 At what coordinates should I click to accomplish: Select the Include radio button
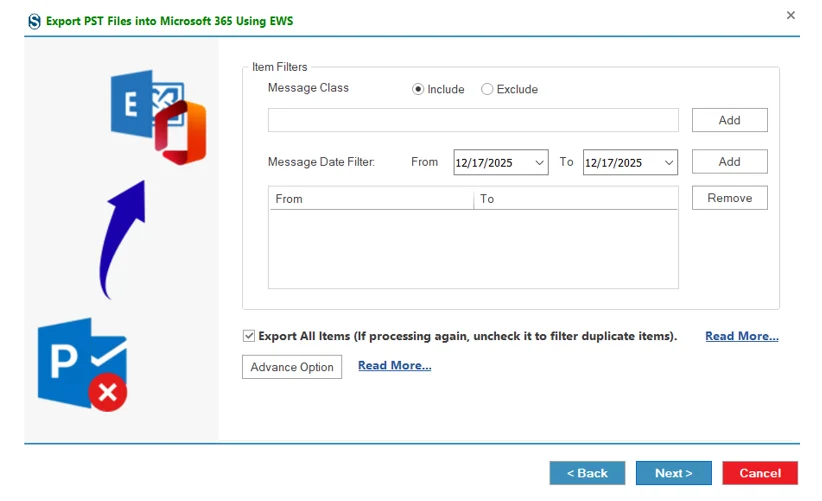coord(418,89)
